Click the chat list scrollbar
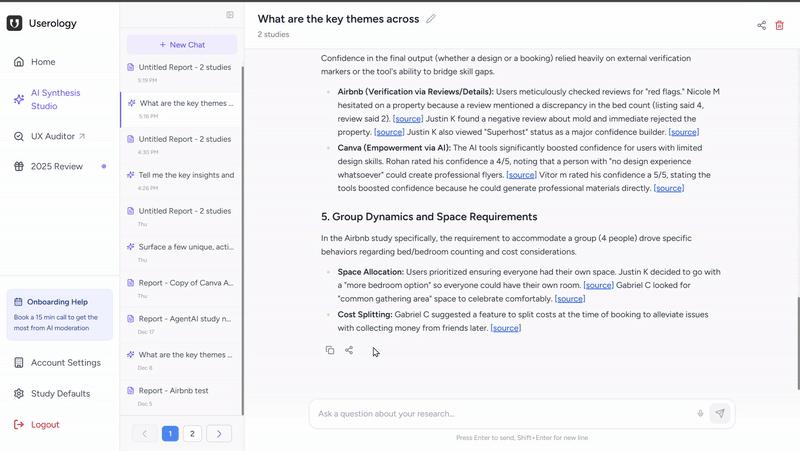Image resolution: width=800 pixels, height=451 pixels. click(x=242, y=240)
